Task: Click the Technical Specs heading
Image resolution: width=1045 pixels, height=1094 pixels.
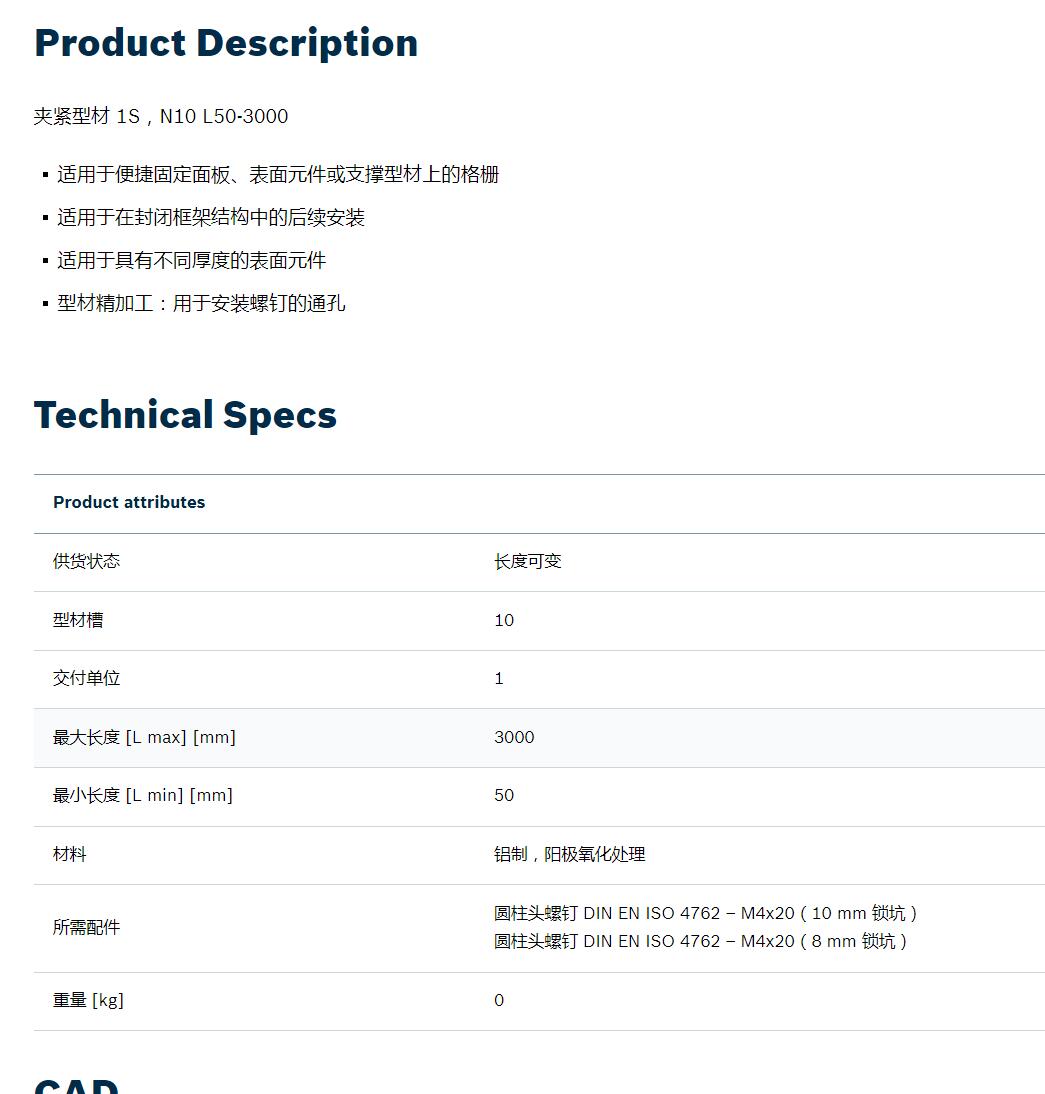Action: (x=186, y=415)
